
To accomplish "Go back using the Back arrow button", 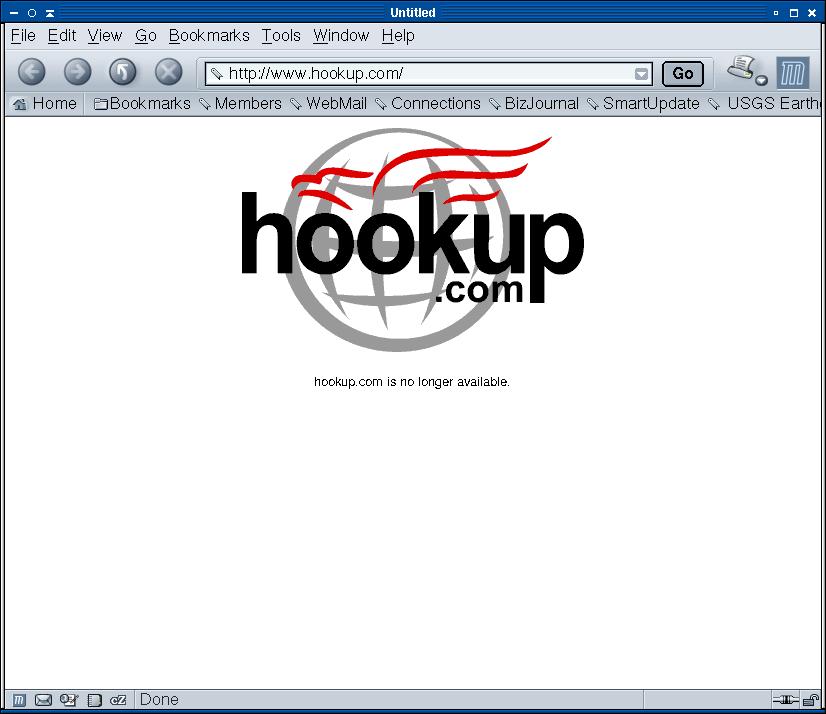I will point(32,72).
